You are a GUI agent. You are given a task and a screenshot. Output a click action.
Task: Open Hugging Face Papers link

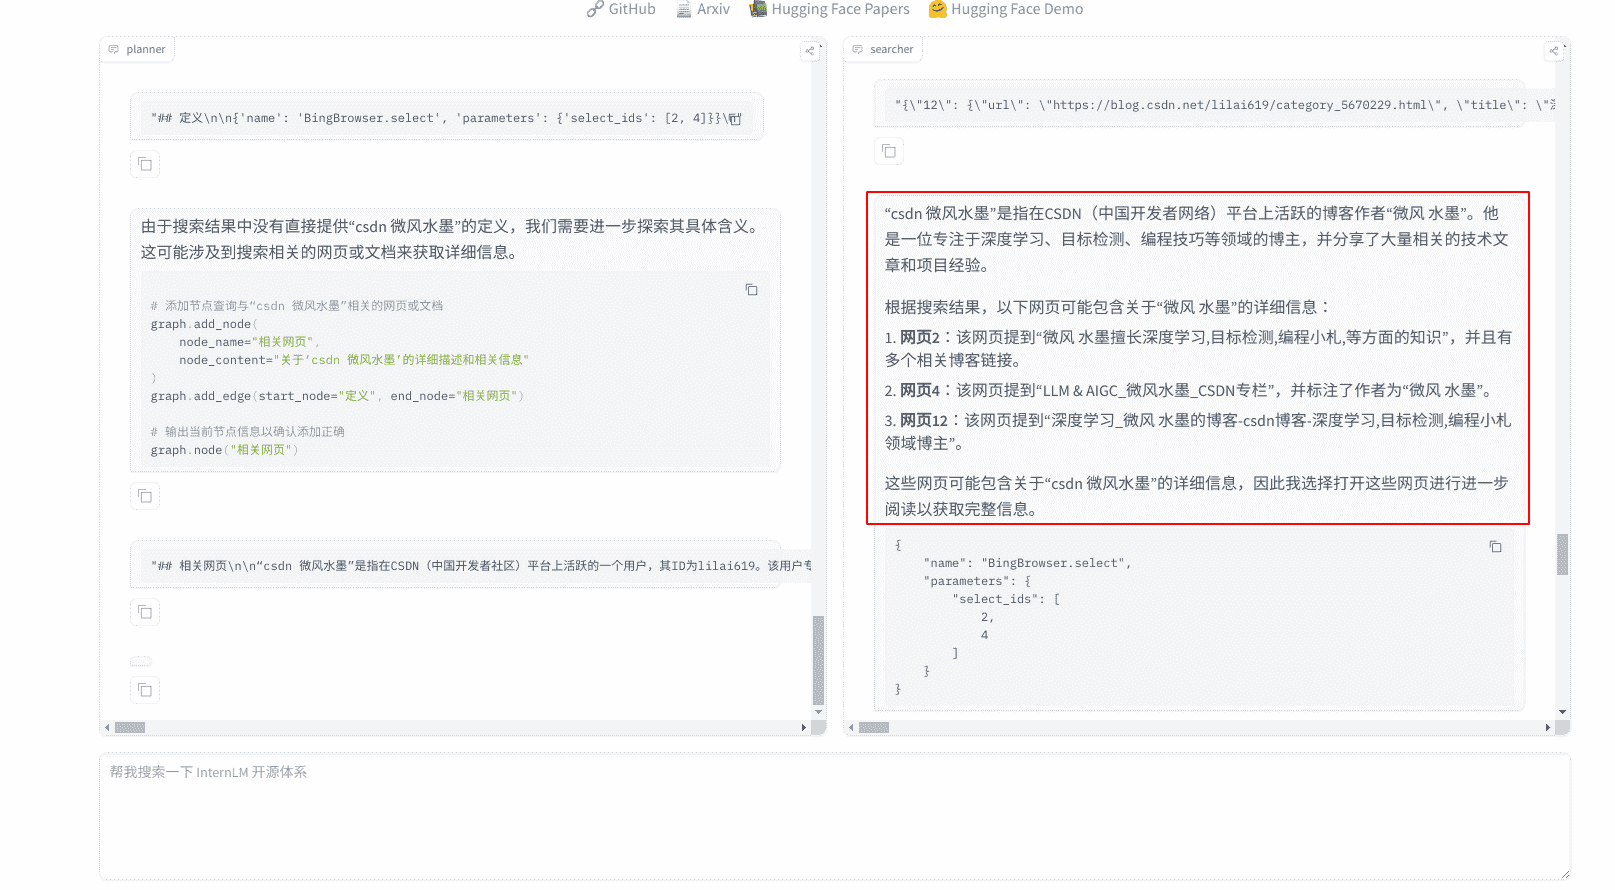pyautogui.click(x=830, y=9)
